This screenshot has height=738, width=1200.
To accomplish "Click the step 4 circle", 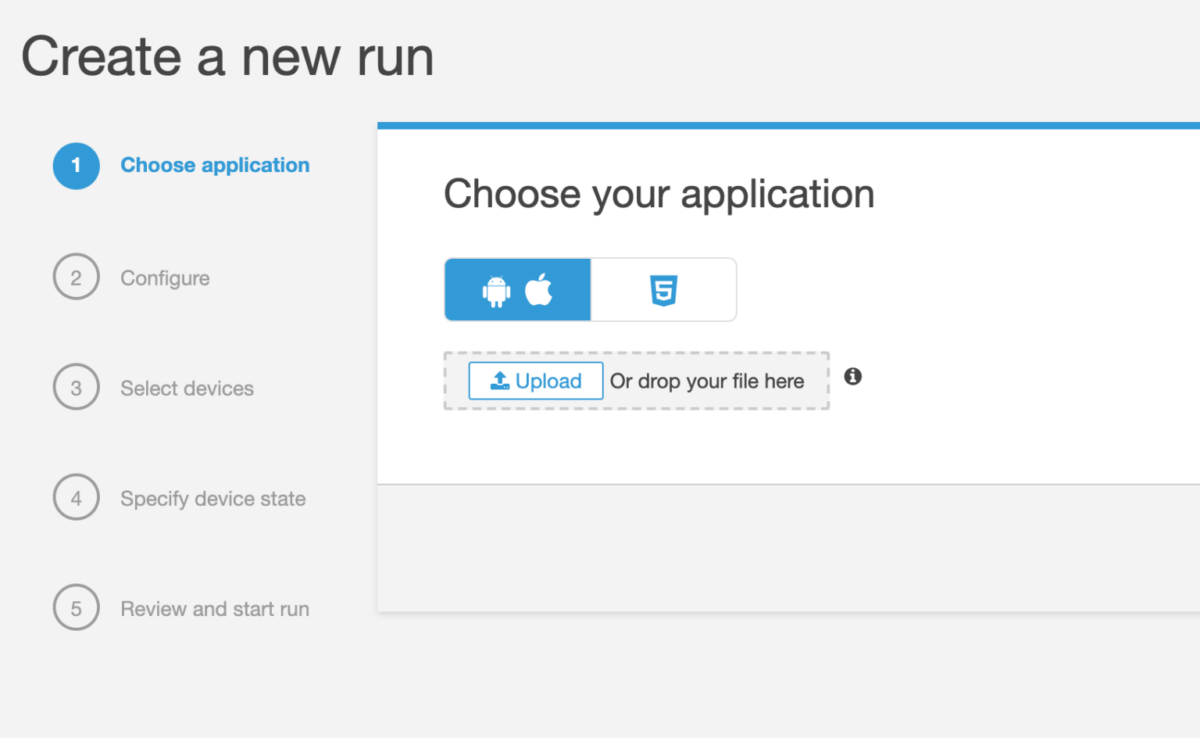I will (x=76, y=497).
